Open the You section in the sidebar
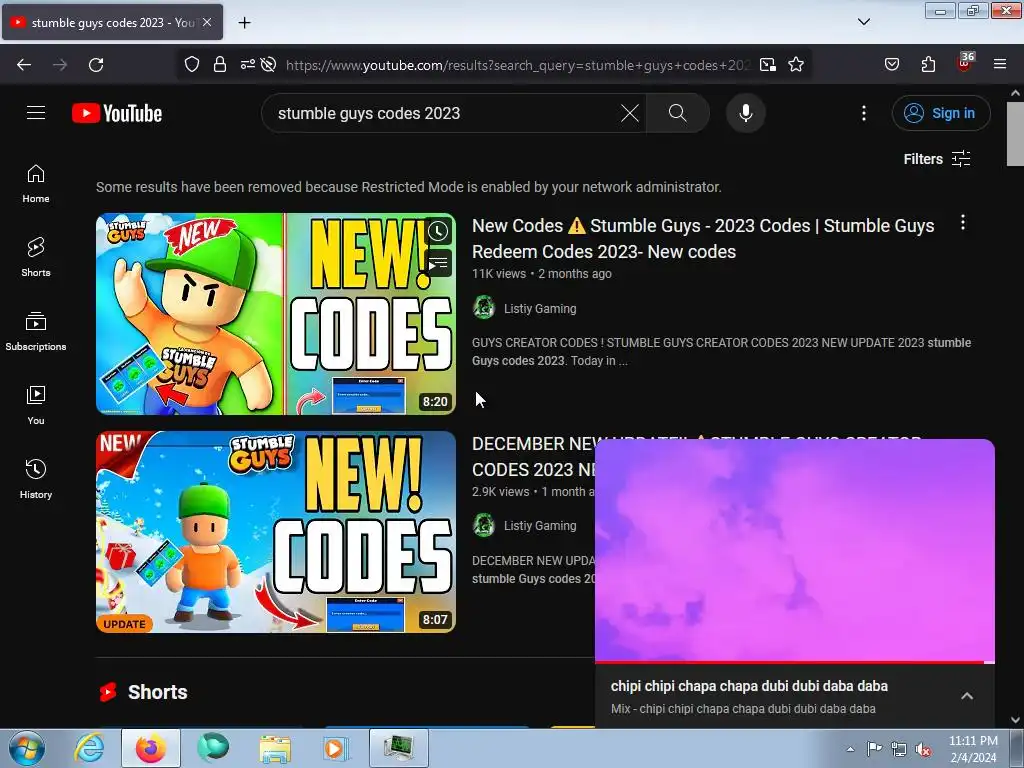The image size is (1024, 768). pos(36,406)
